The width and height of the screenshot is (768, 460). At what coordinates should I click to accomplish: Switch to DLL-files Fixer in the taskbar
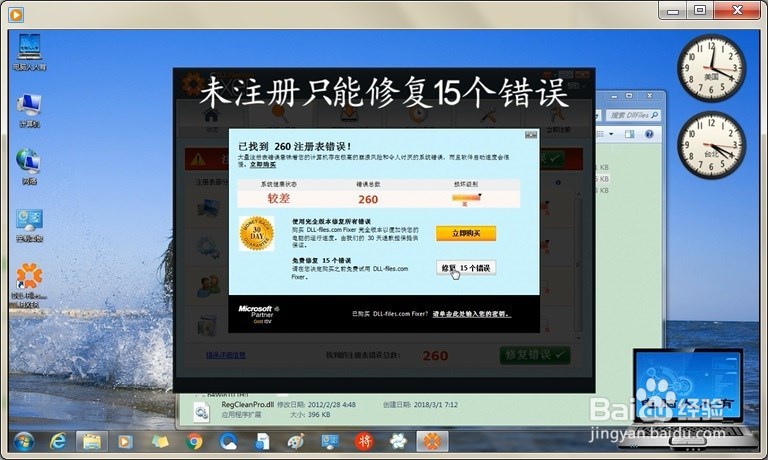[432, 442]
